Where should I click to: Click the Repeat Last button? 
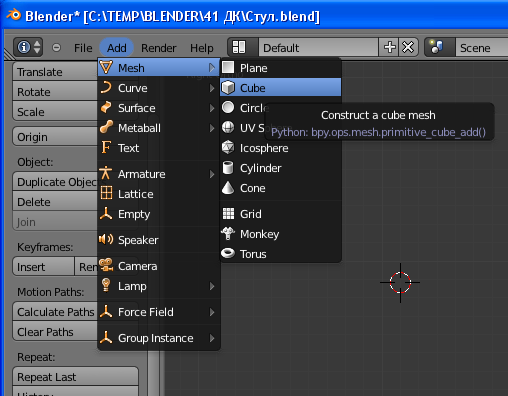coord(76,377)
